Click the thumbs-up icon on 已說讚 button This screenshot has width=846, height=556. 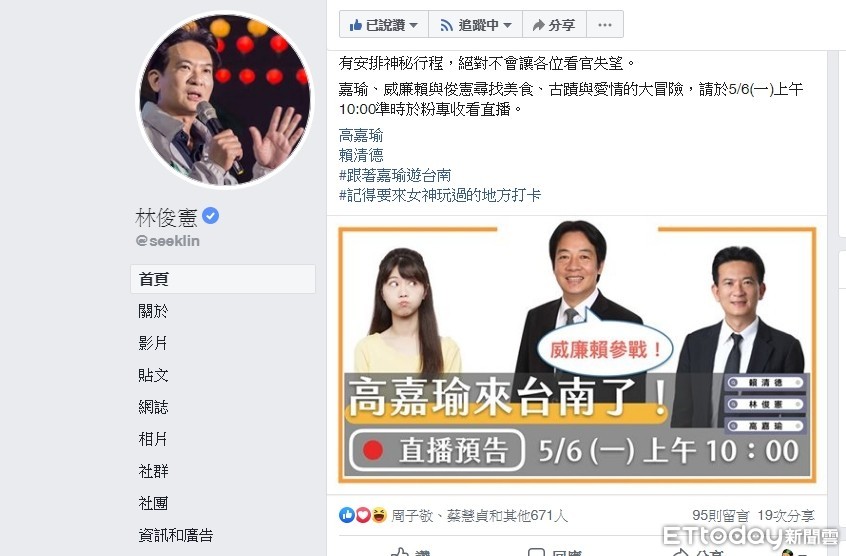(x=356, y=25)
